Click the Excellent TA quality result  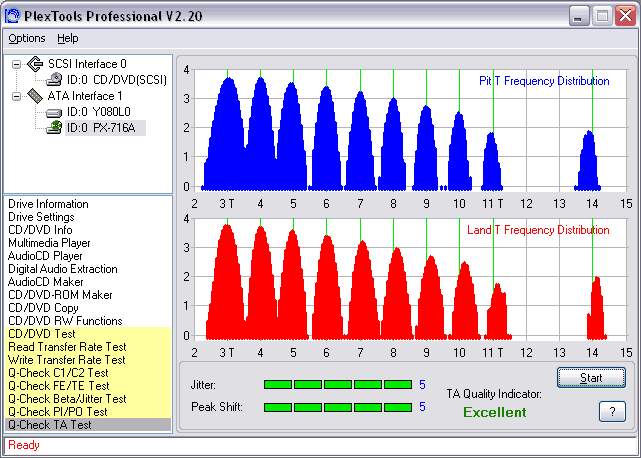[x=495, y=412]
